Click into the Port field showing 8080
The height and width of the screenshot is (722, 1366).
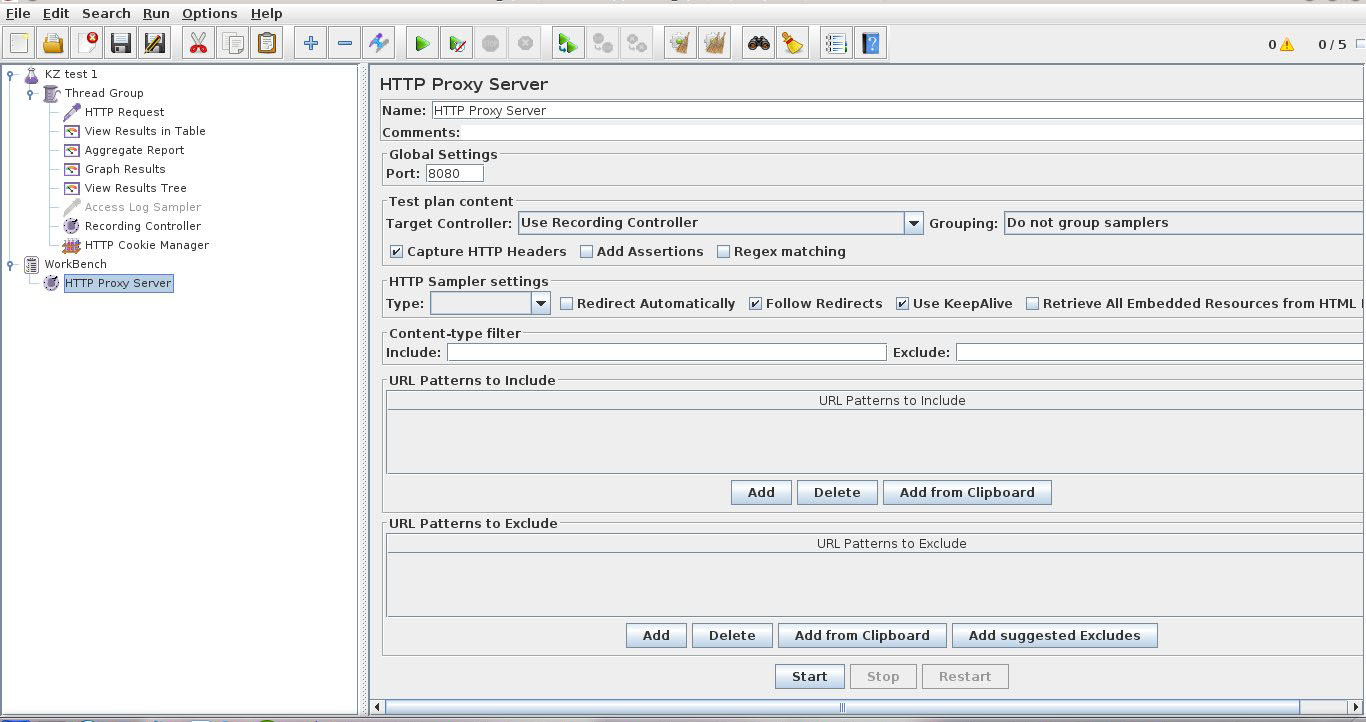(454, 173)
